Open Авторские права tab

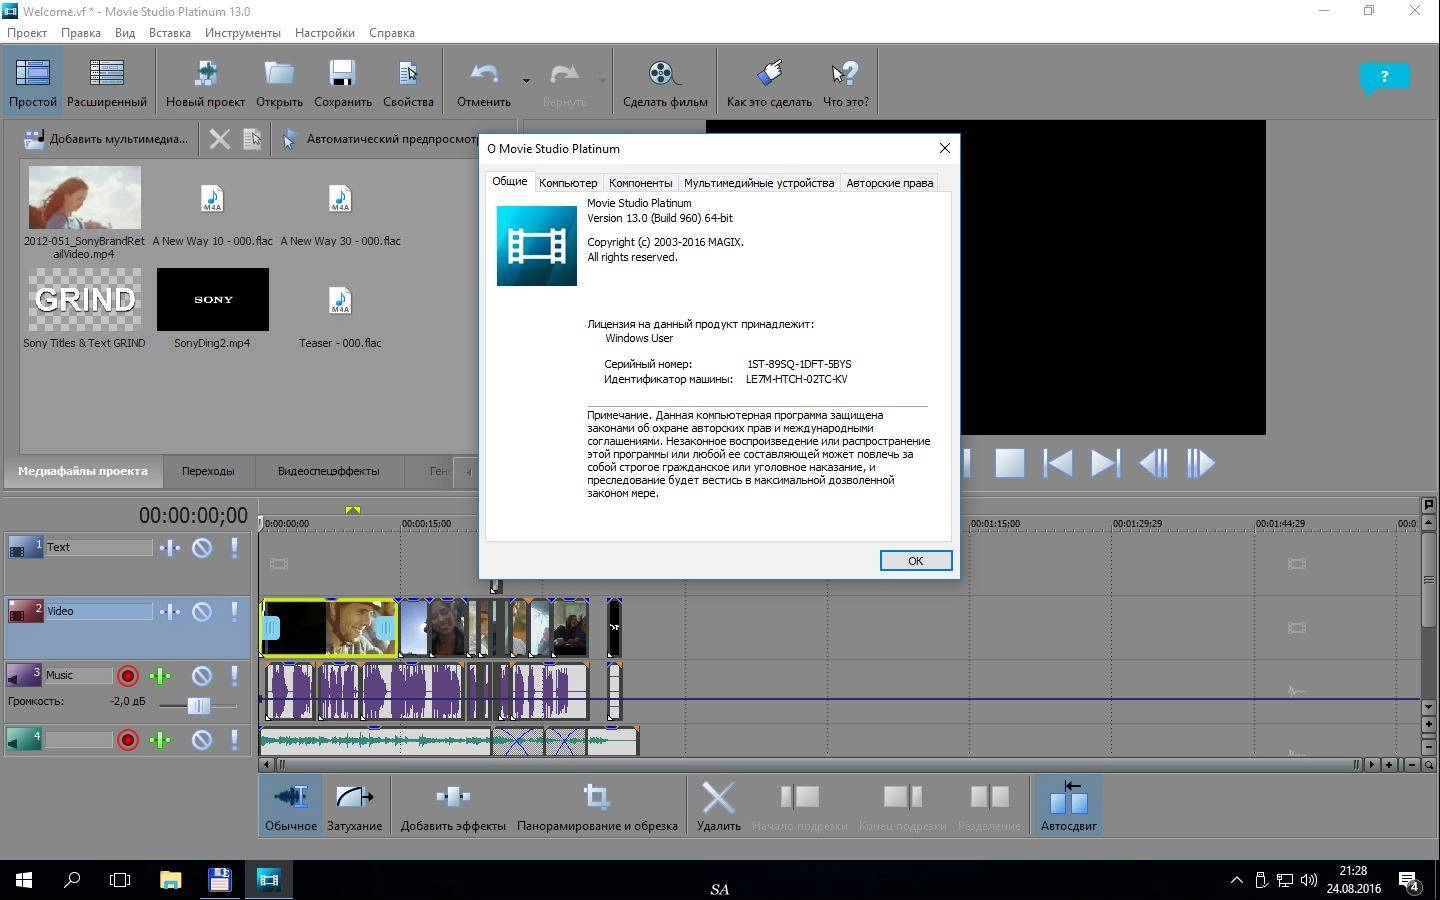tap(890, 183)
